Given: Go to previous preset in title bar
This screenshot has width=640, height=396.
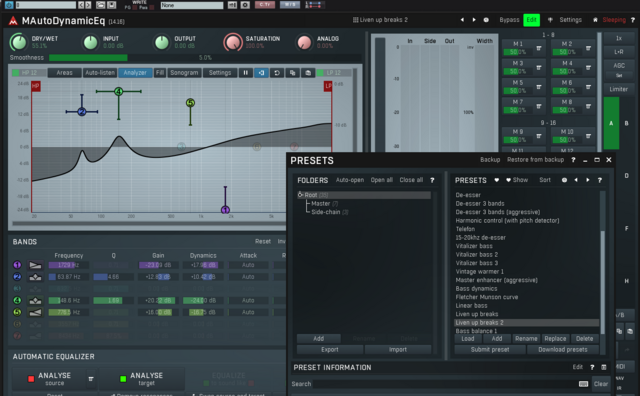Looking at the screenshot, I should [x=462, y=20].
